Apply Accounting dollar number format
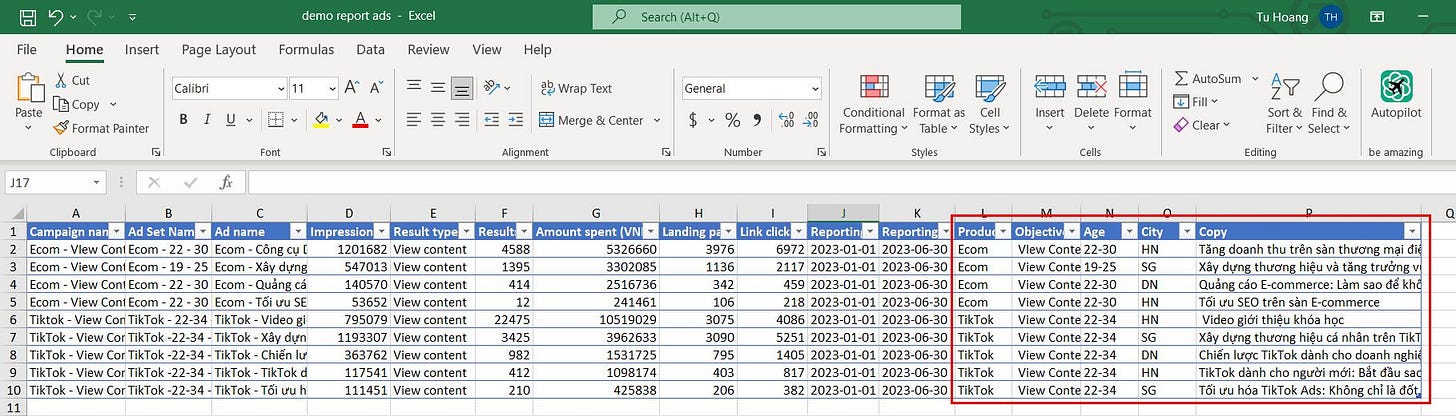Screen dimensions: 1456x416 click(x=693, y=120)
